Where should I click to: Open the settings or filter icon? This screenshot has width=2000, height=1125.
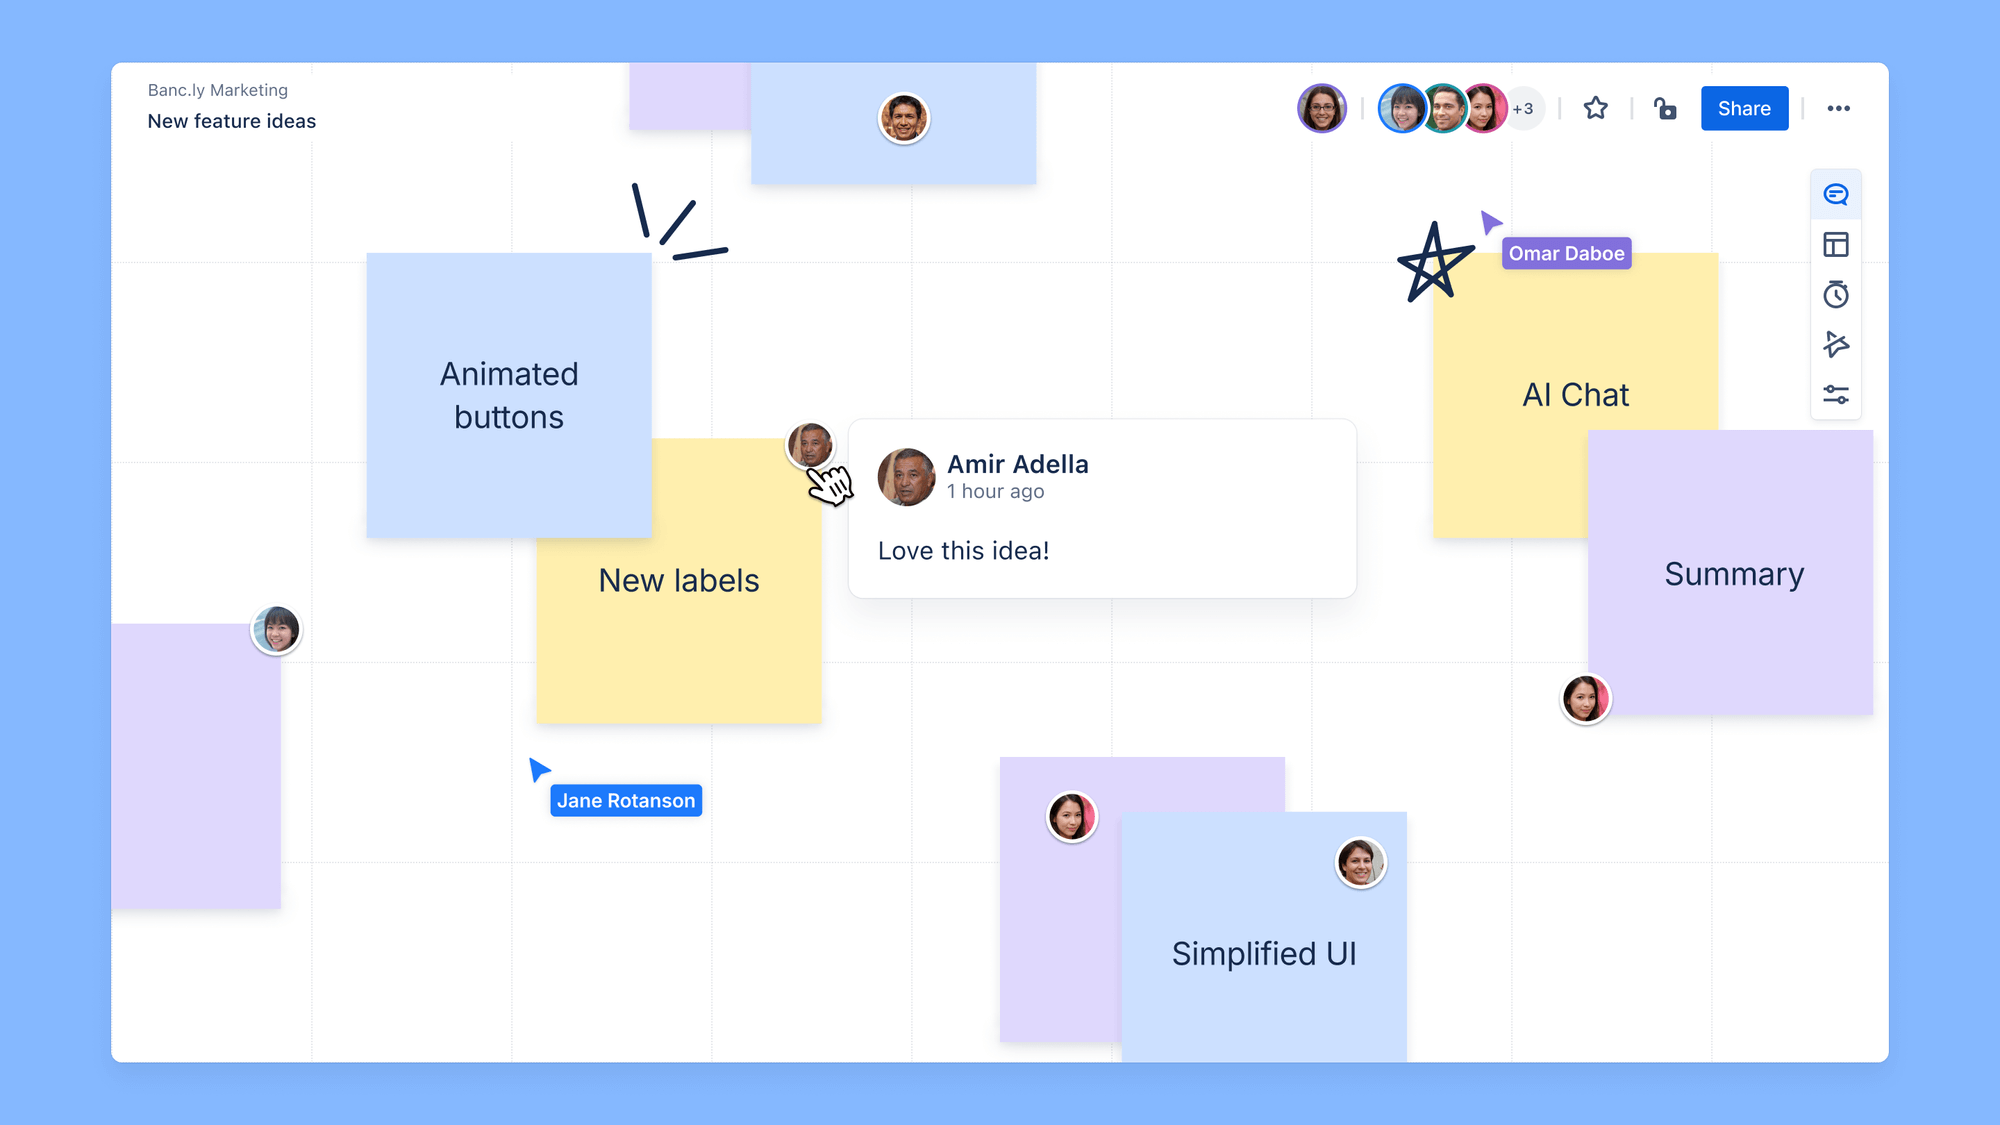pyautogui.click(x=1838, y=396)
